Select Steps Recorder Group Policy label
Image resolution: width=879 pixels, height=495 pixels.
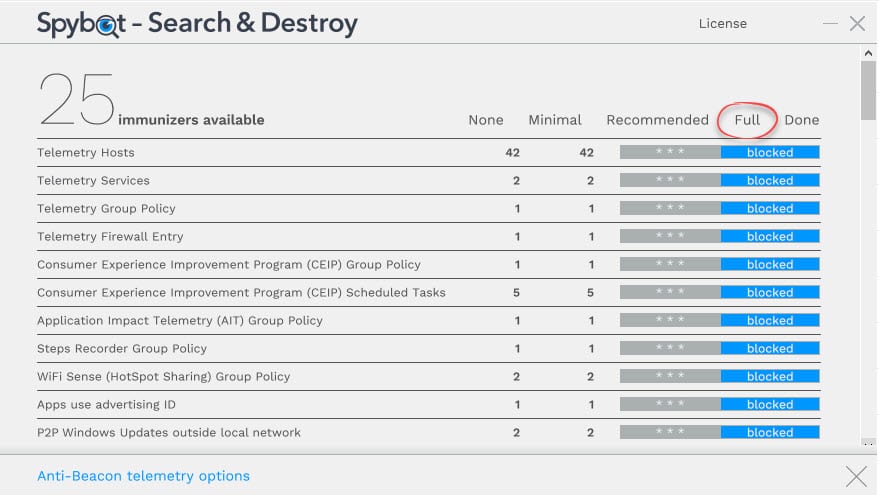(x=122, y=349)
